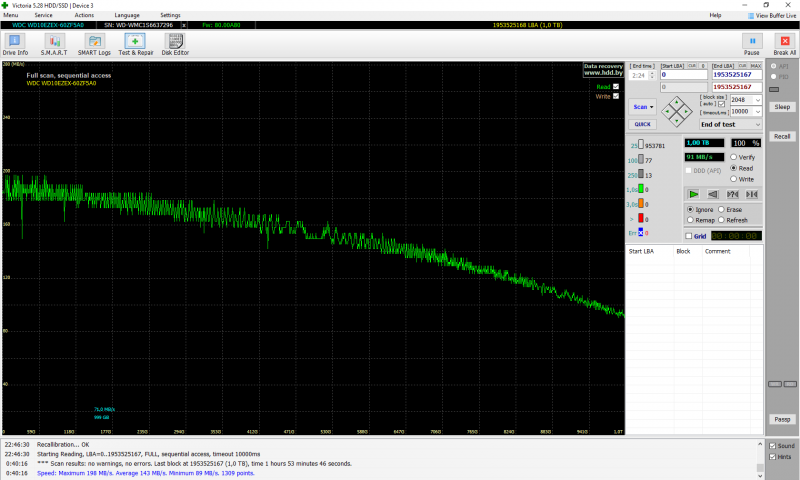Uncheck the Read graph checkbox

pyautogui.click(x=616, y=87)
